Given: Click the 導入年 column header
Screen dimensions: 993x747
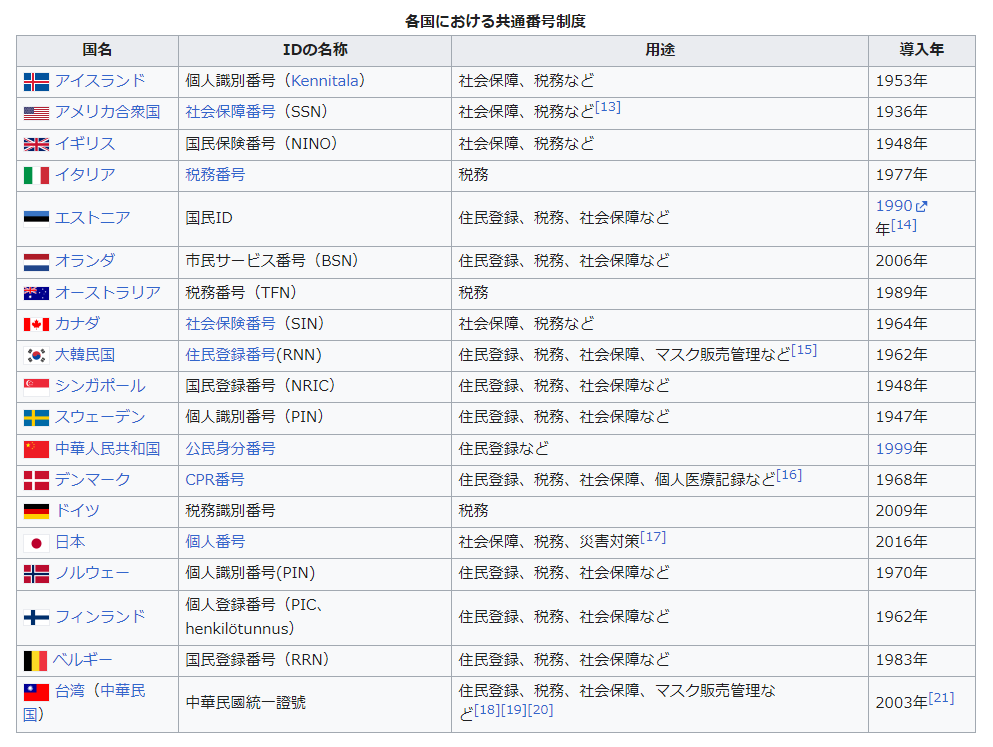Looking at the screenshot, I should coord(921,50).
